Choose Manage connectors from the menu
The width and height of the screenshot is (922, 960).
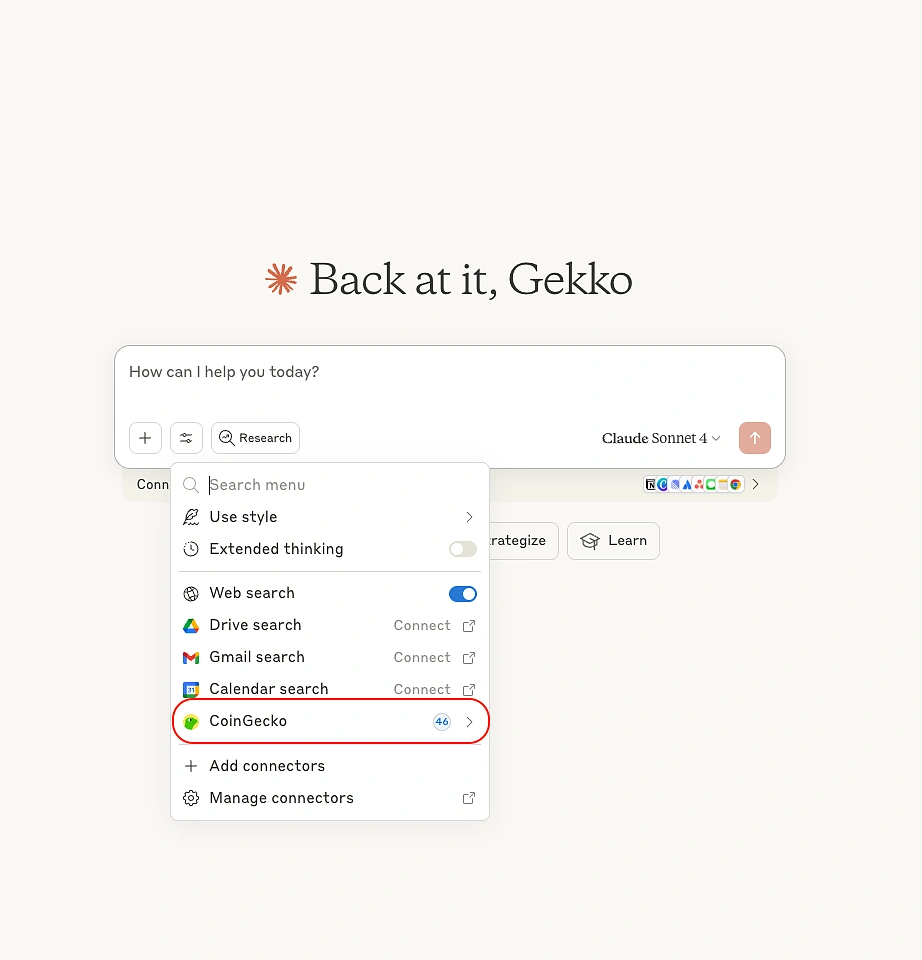pyautogui.click(x=281, y=798)
